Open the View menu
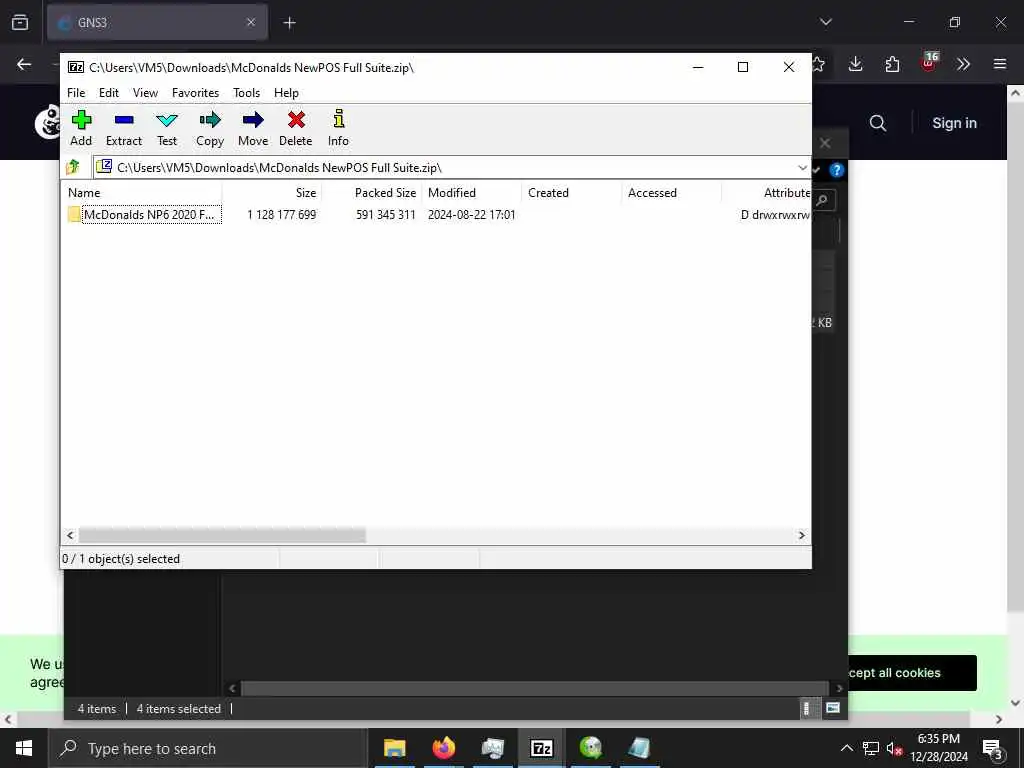 coord(145,93)
